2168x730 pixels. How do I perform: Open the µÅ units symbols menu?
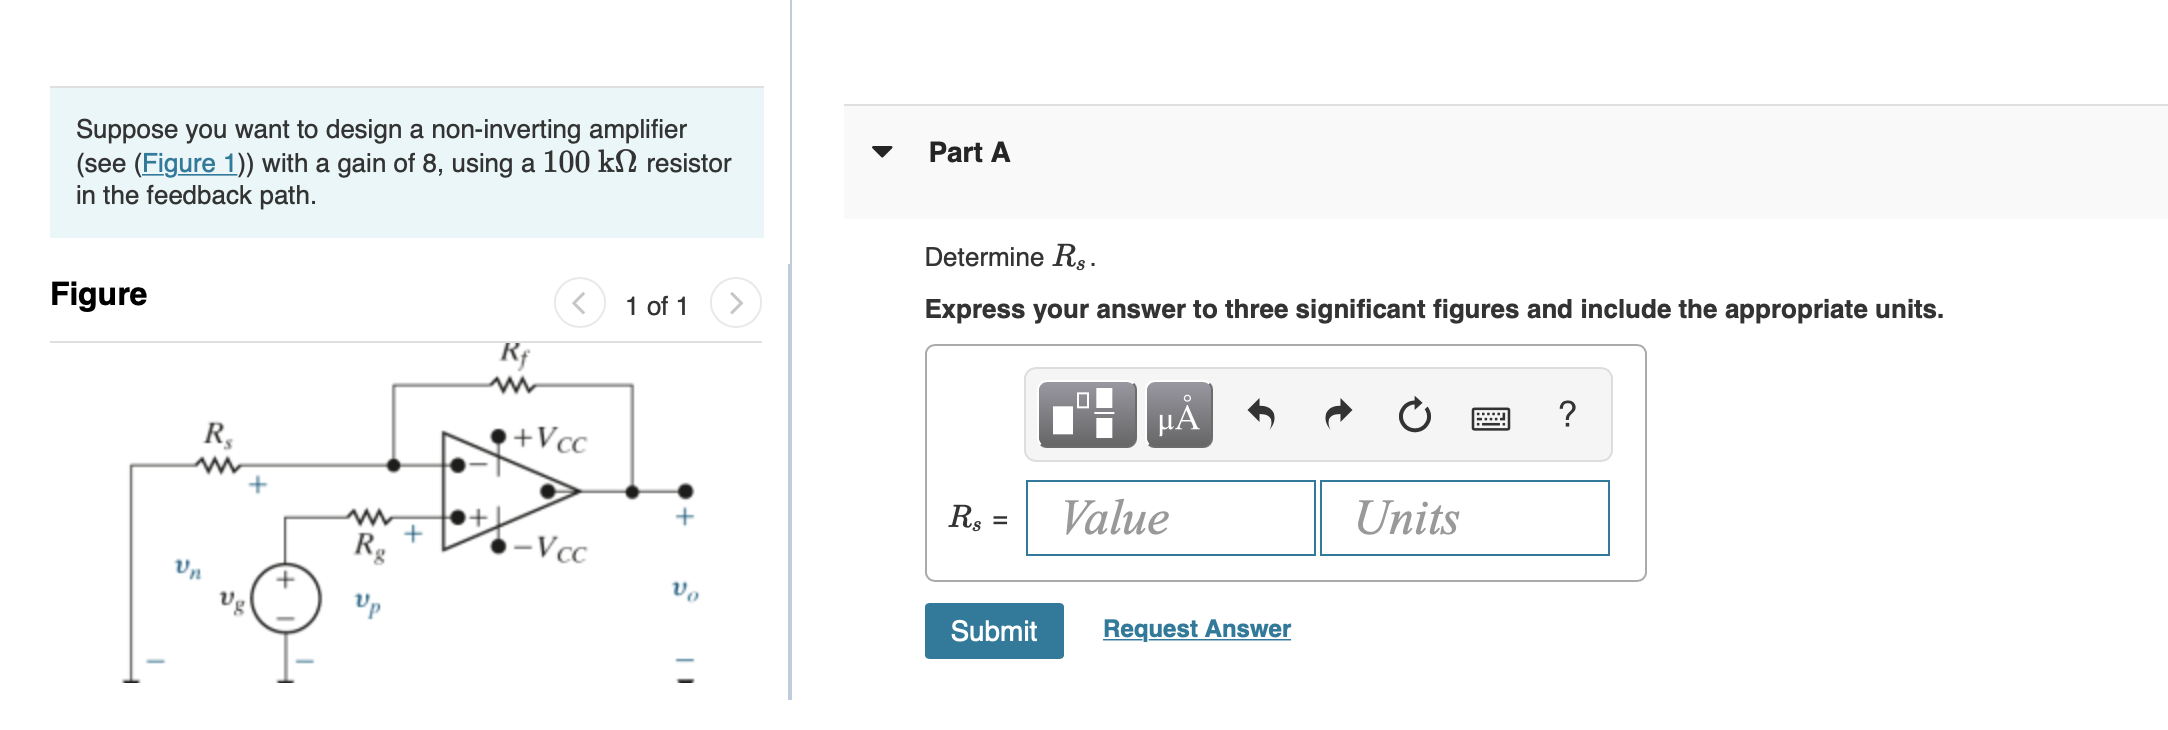pos(1179,415)
